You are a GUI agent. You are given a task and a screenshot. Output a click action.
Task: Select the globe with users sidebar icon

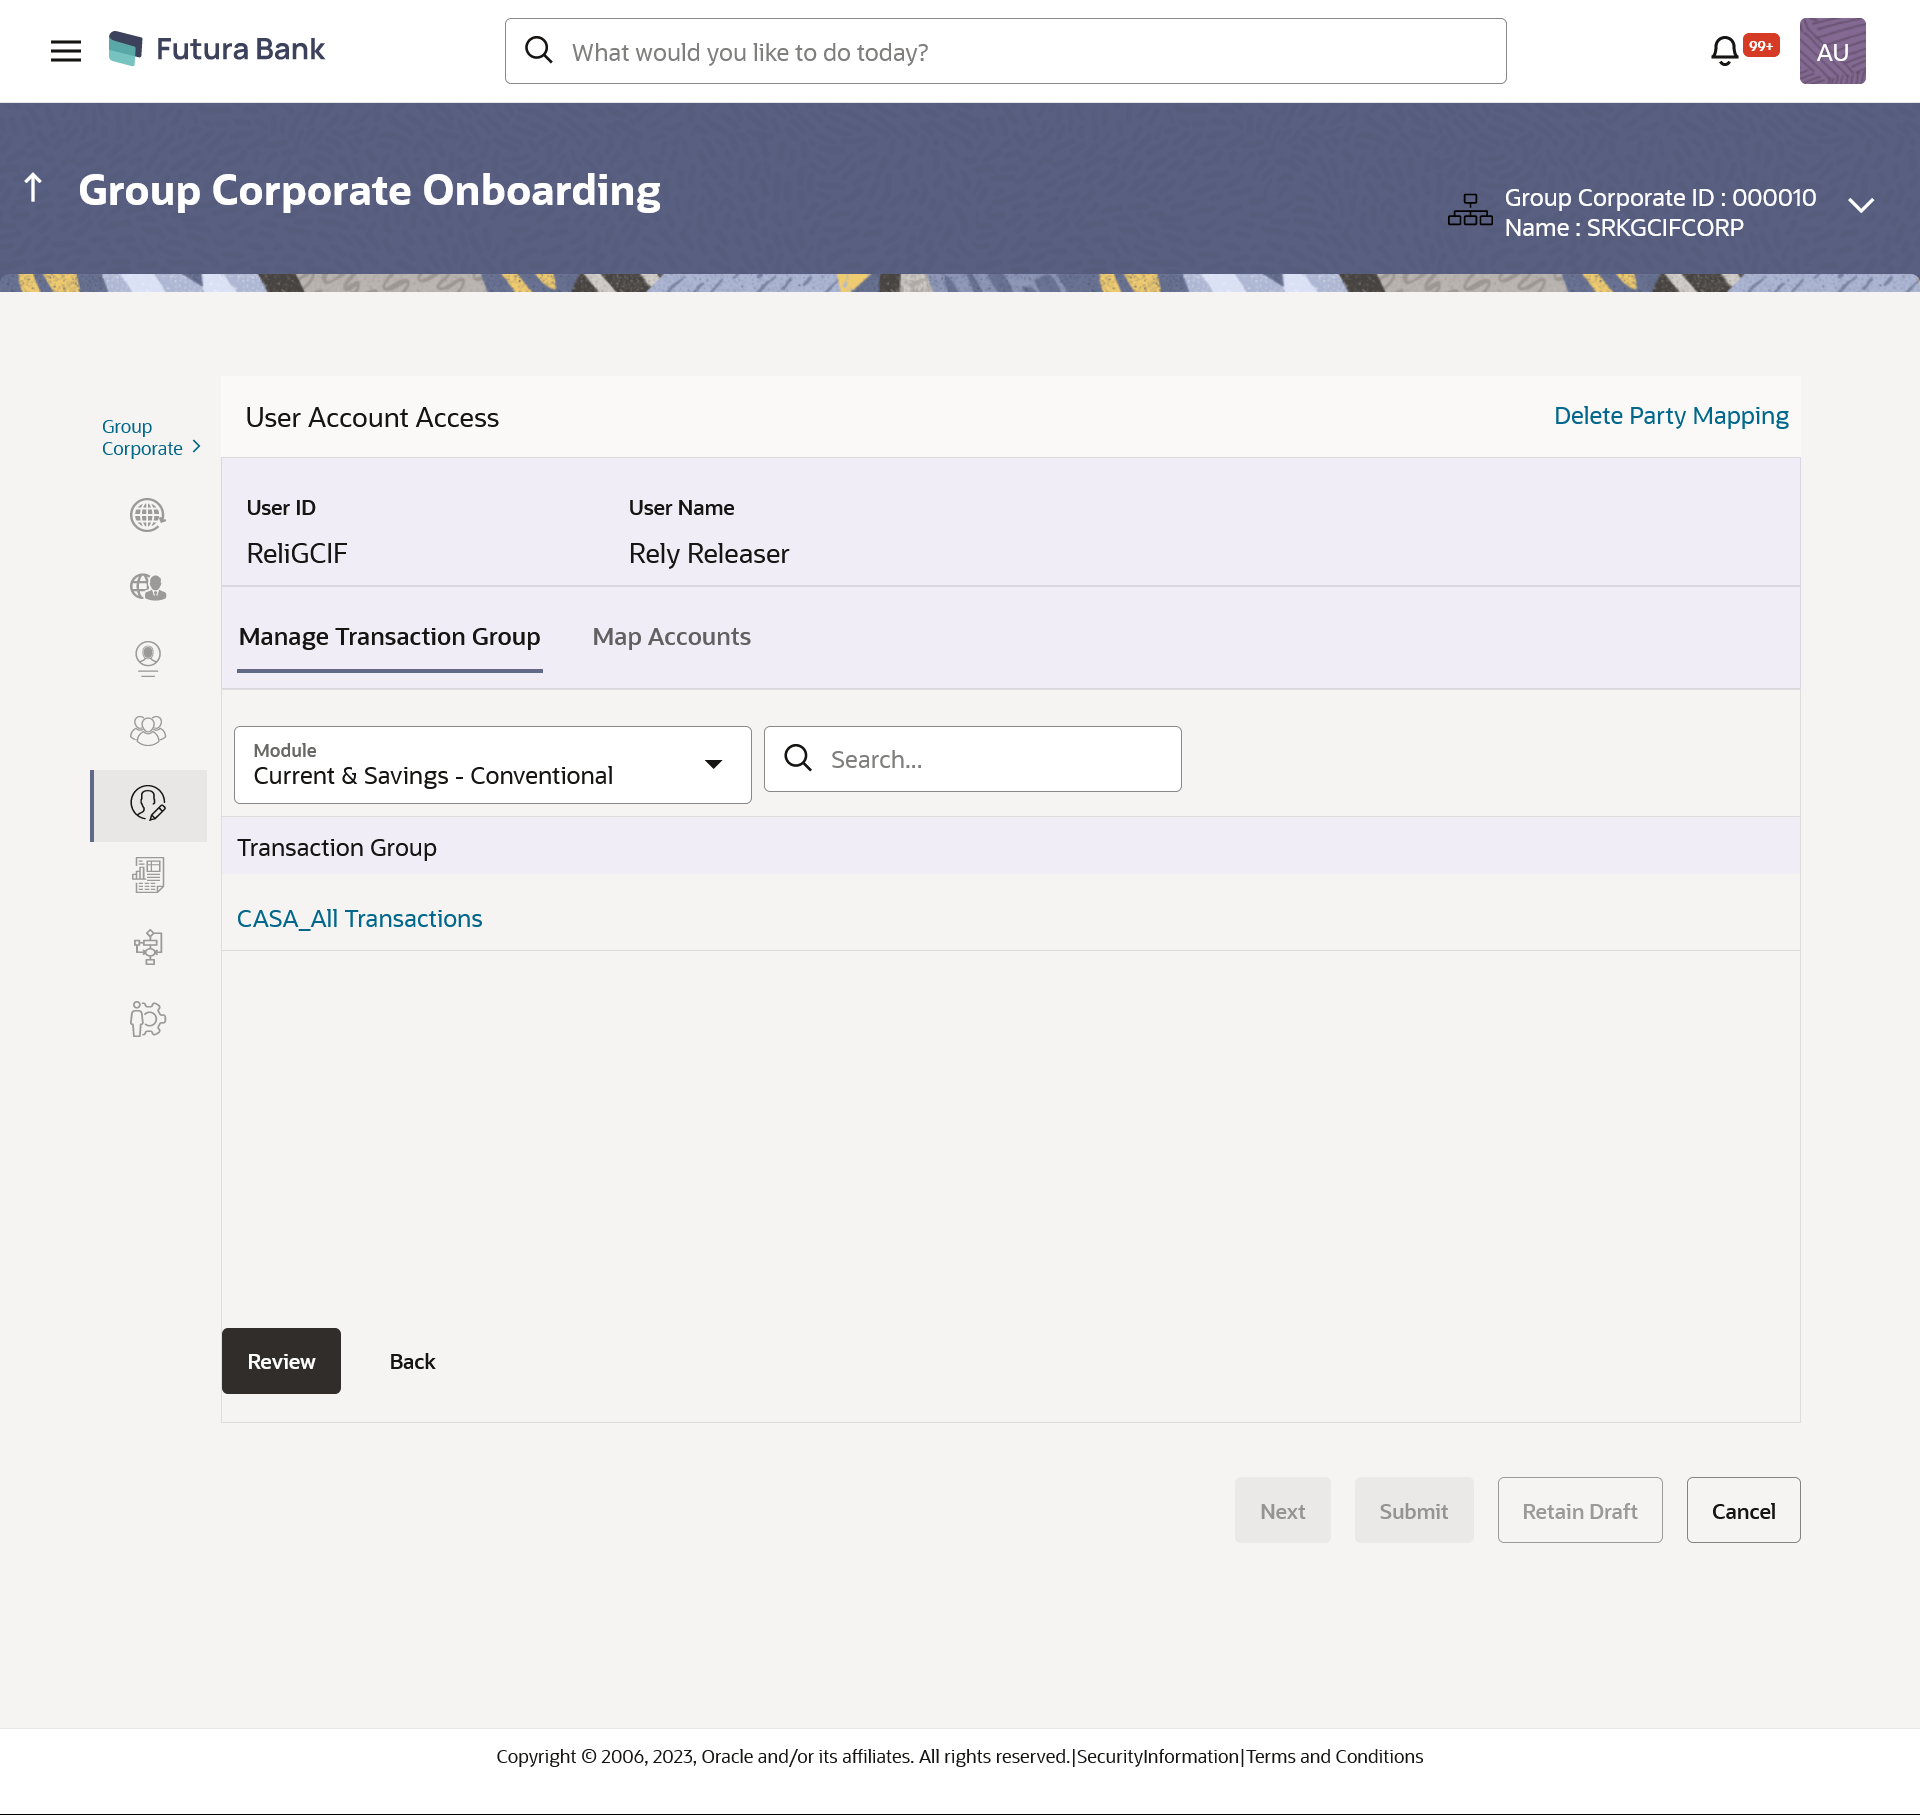pyautogui.click(x=148, y=587)
